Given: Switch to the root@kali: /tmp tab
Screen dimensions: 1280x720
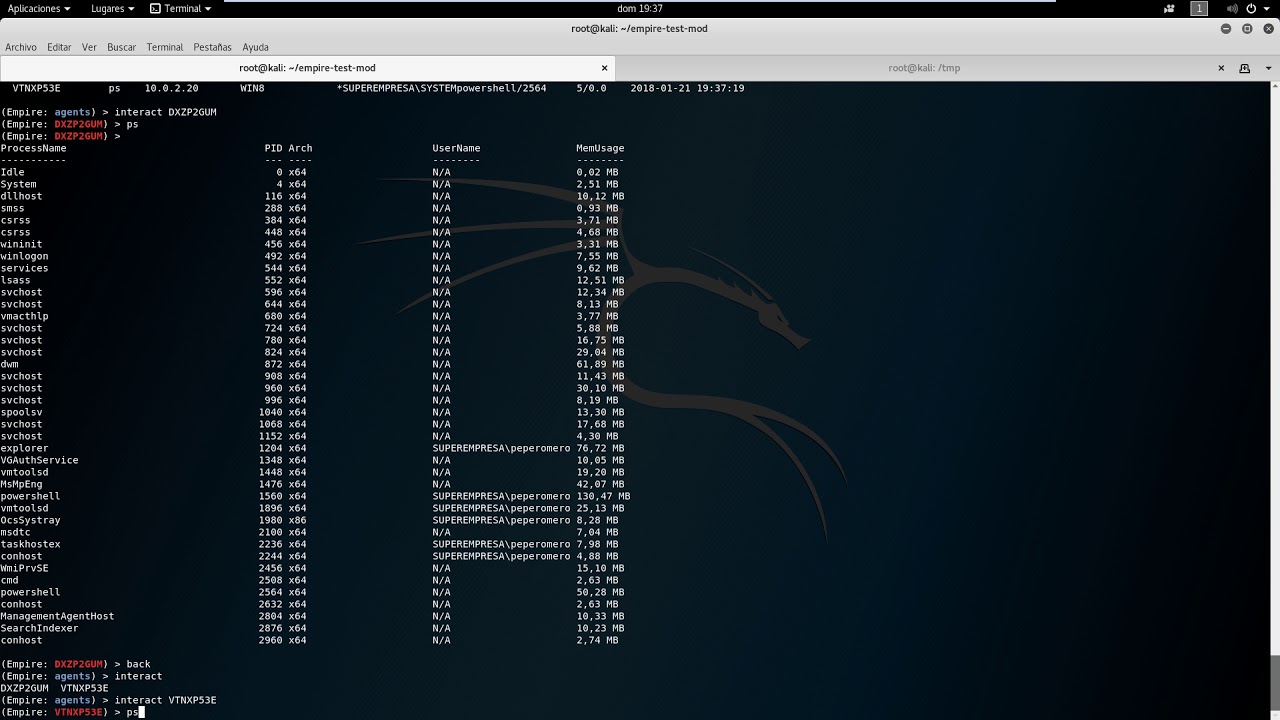Looking at the screenshot, I should point(924,68).
